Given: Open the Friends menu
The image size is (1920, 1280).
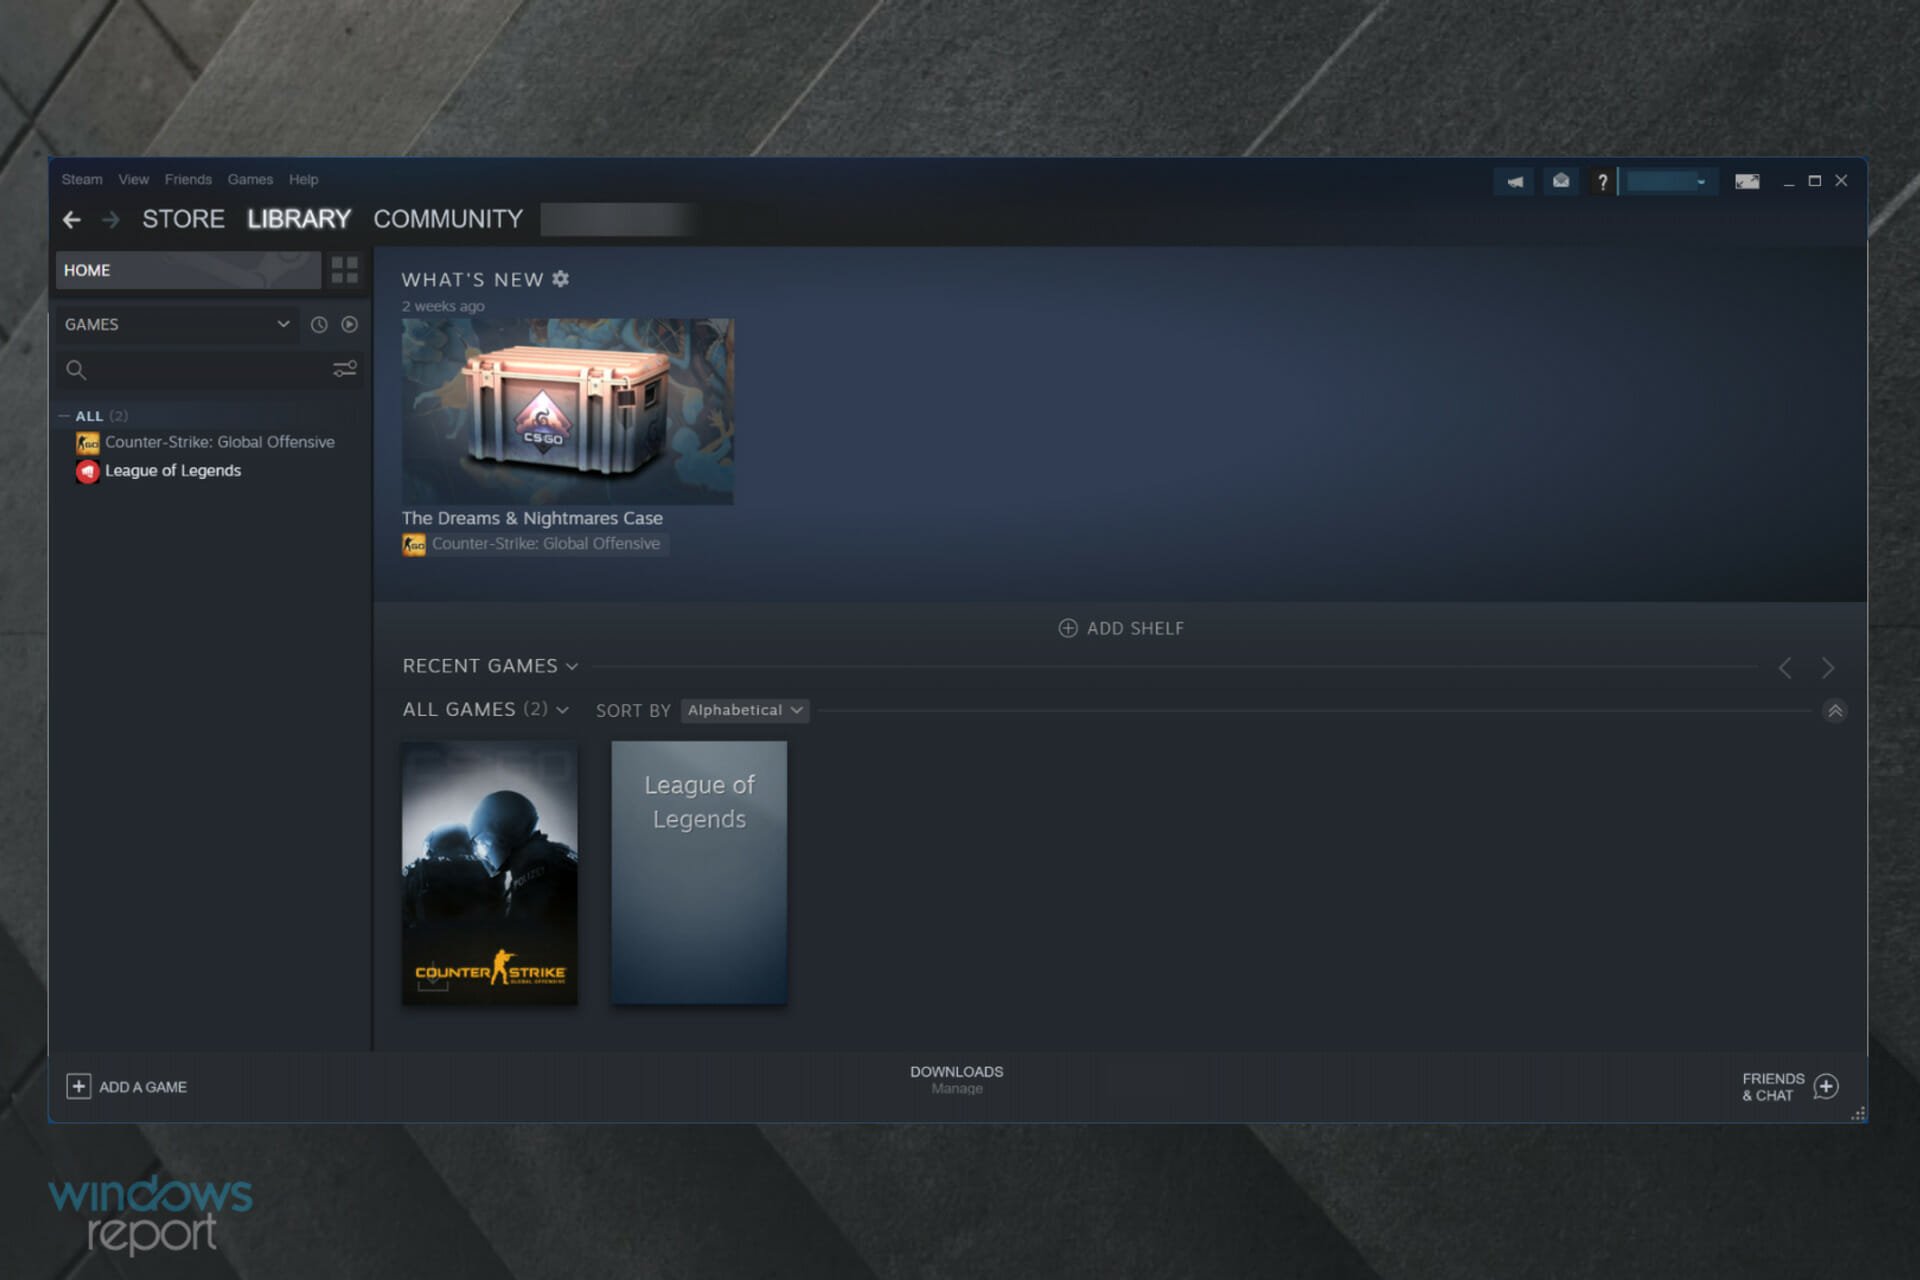Looking at the screenshot, I should pos(188,179).
